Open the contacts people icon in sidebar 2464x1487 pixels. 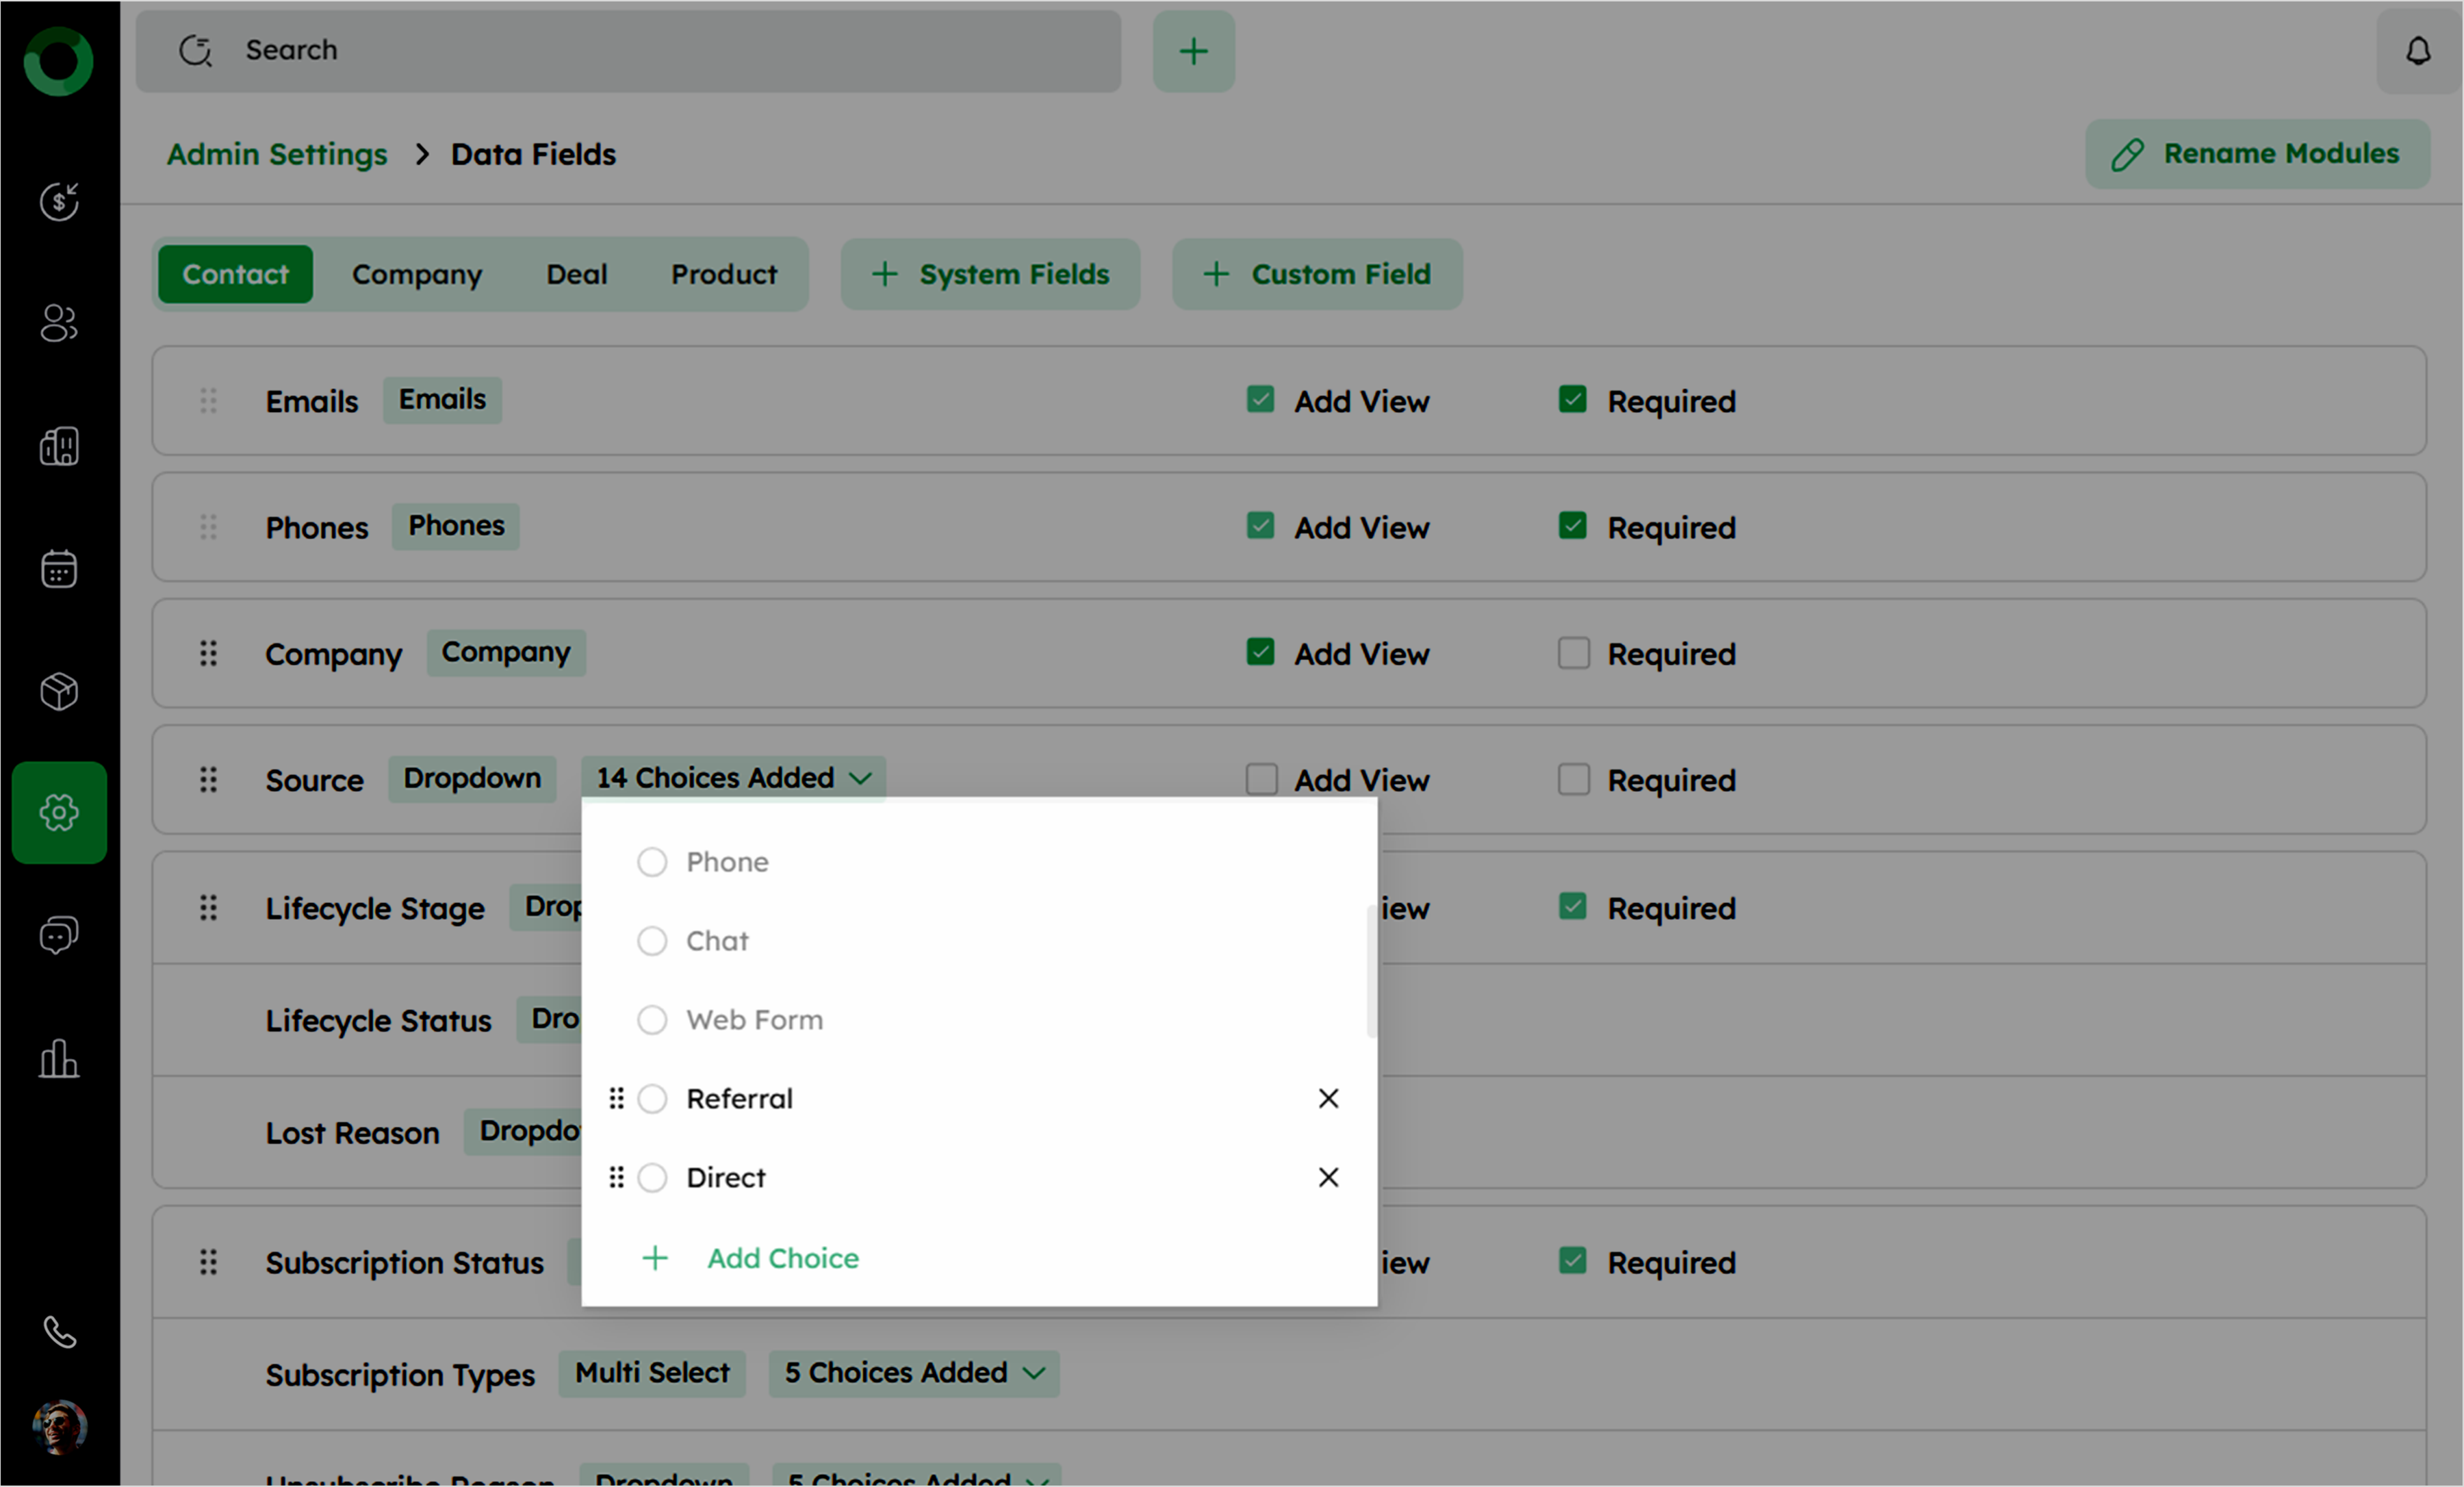click(59, 323)
